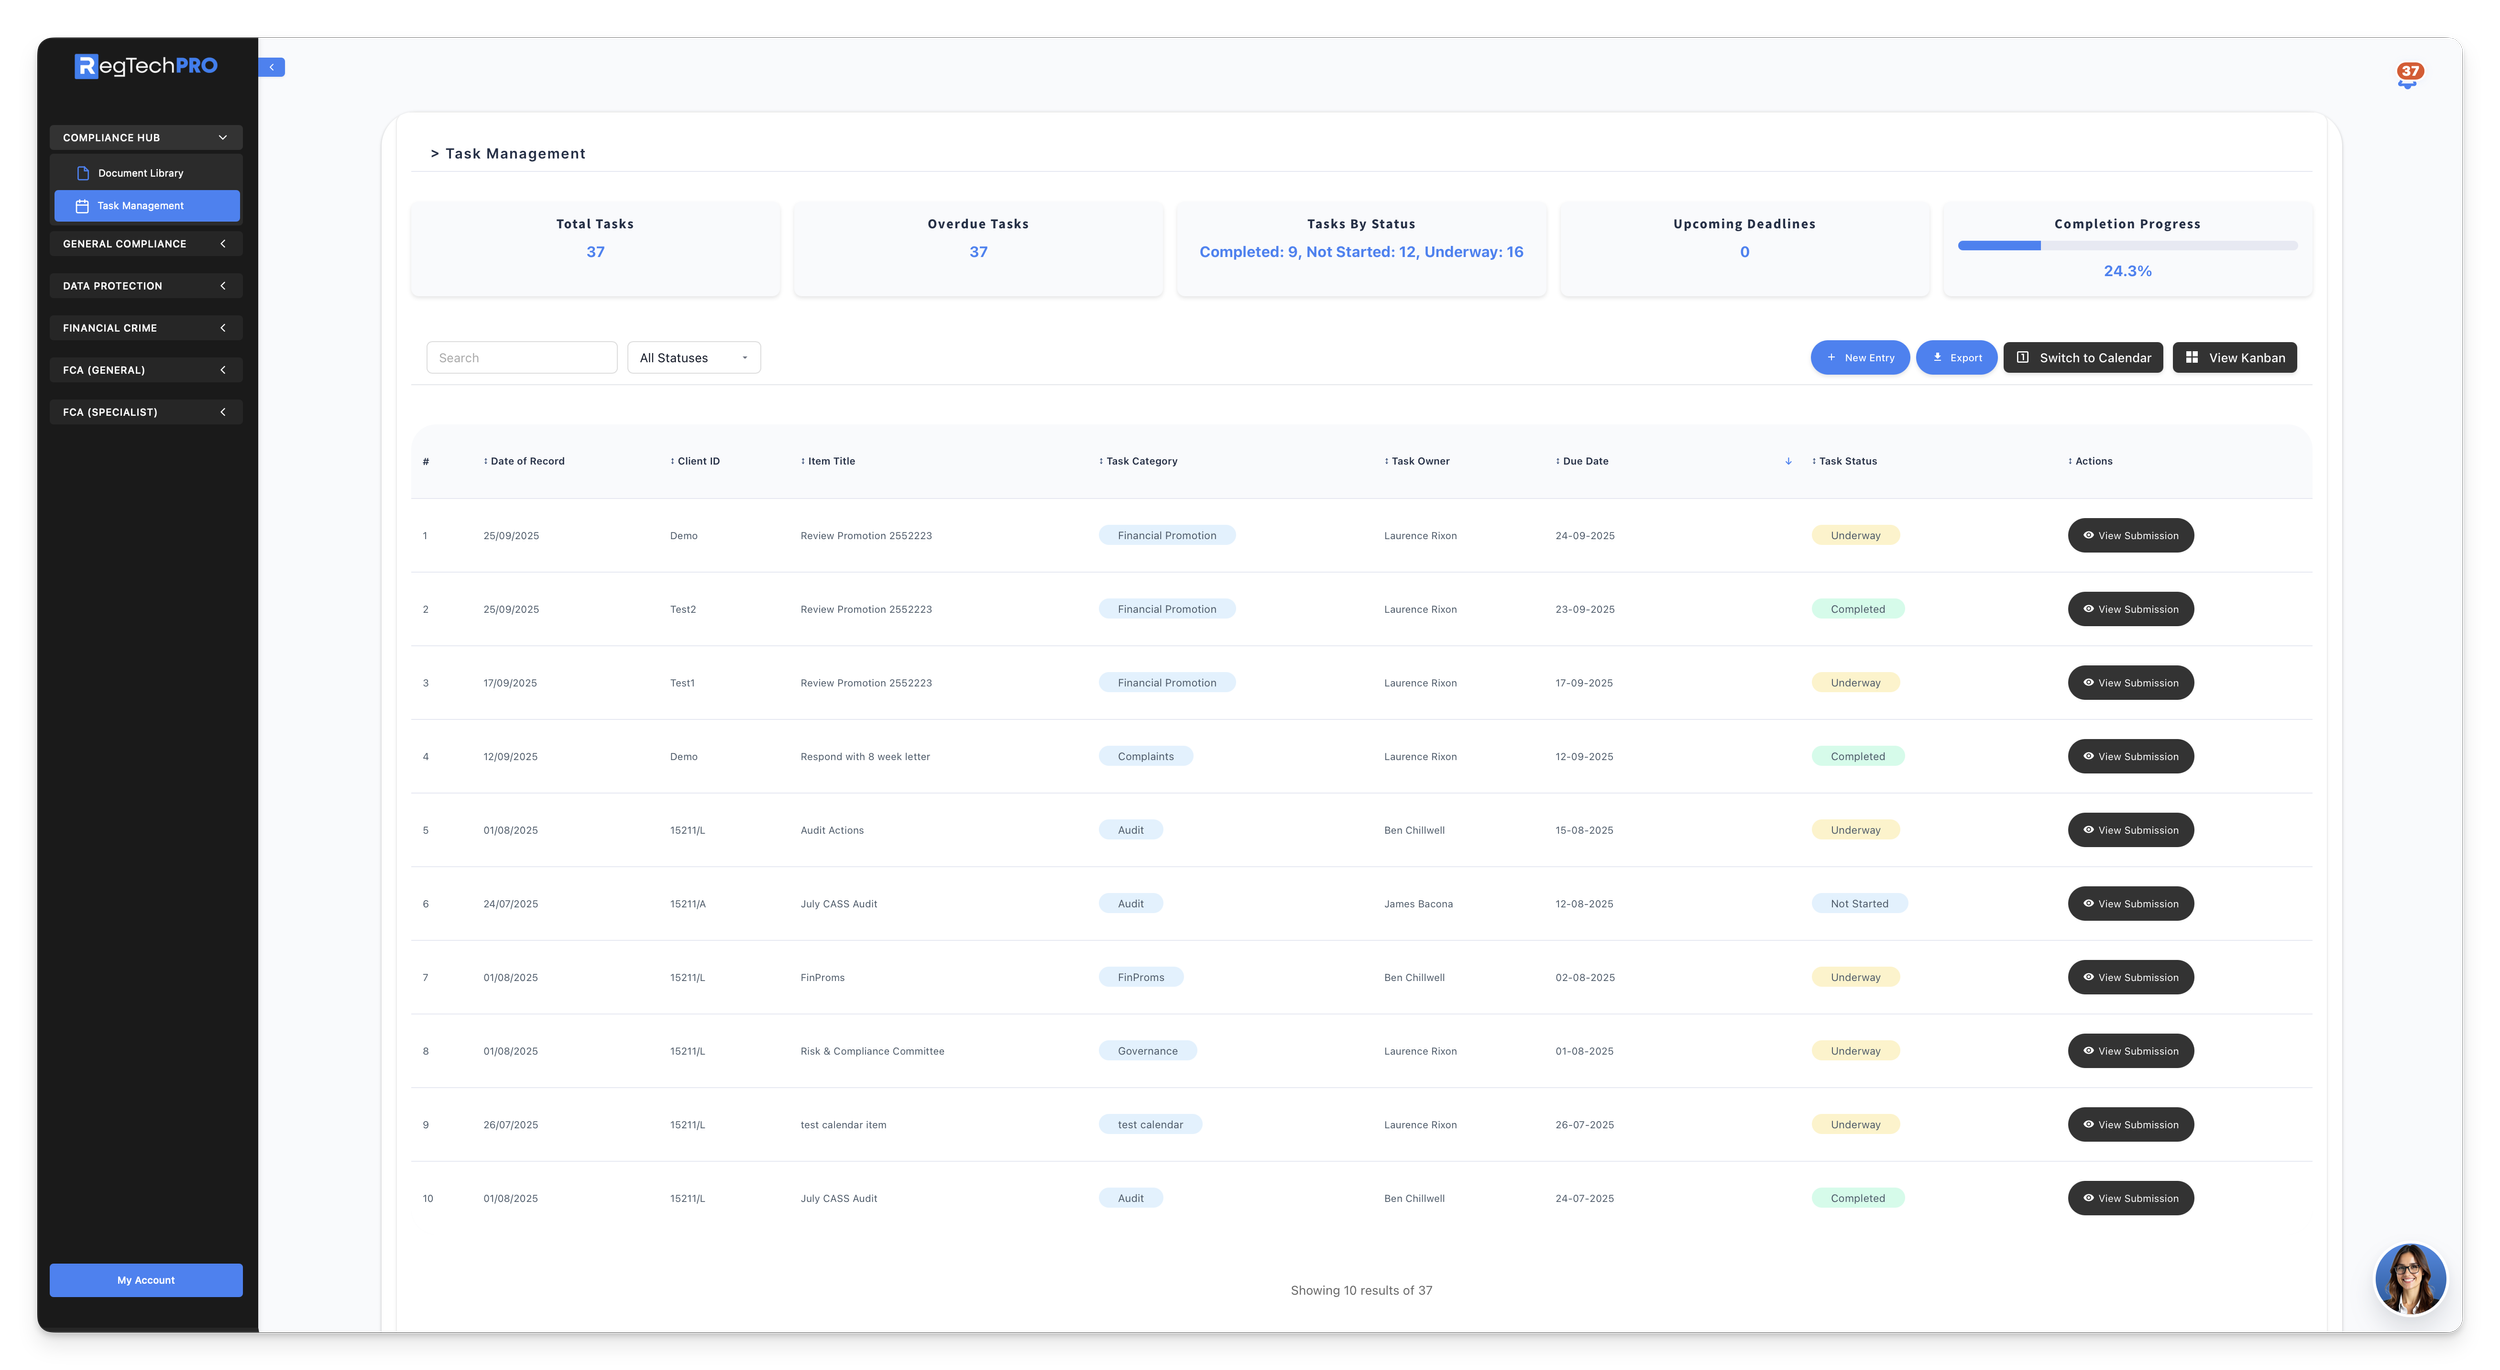Sort the table by Task Status column
Image resolution: width=2500 pixels, height=1370 pixels.
click(x=1846, y=461)
